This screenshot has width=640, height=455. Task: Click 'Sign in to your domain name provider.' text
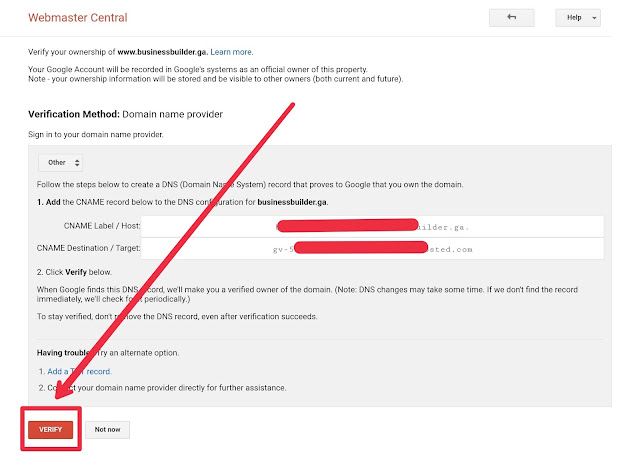(x=96, y=135)
